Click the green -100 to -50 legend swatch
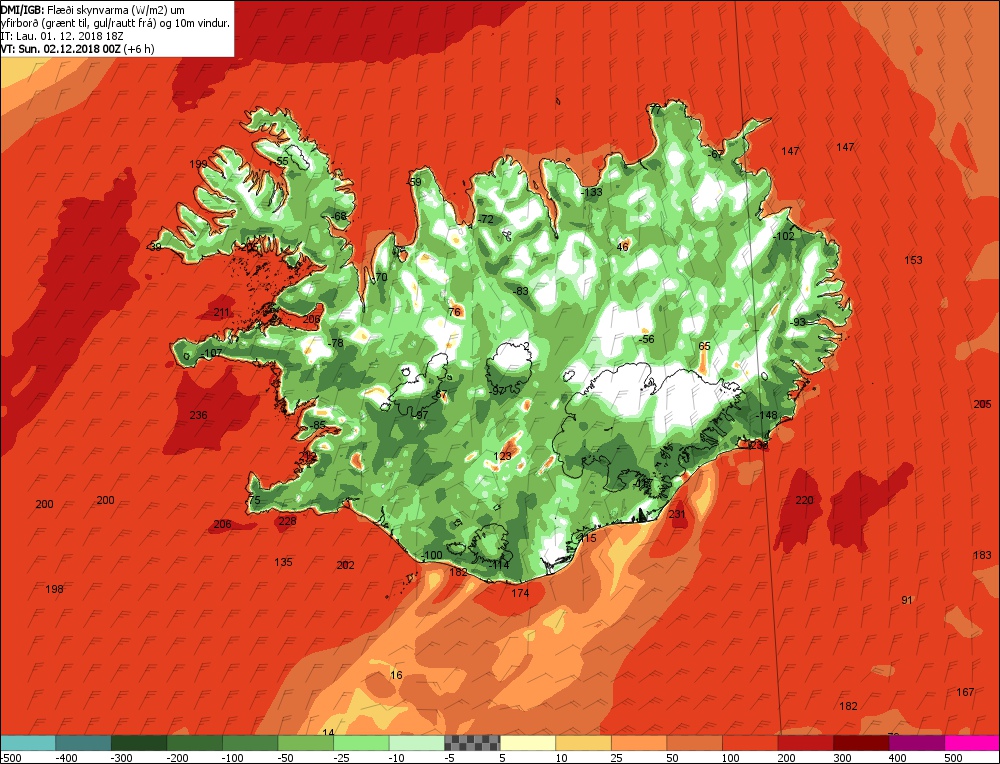 (x=250, y=743)
